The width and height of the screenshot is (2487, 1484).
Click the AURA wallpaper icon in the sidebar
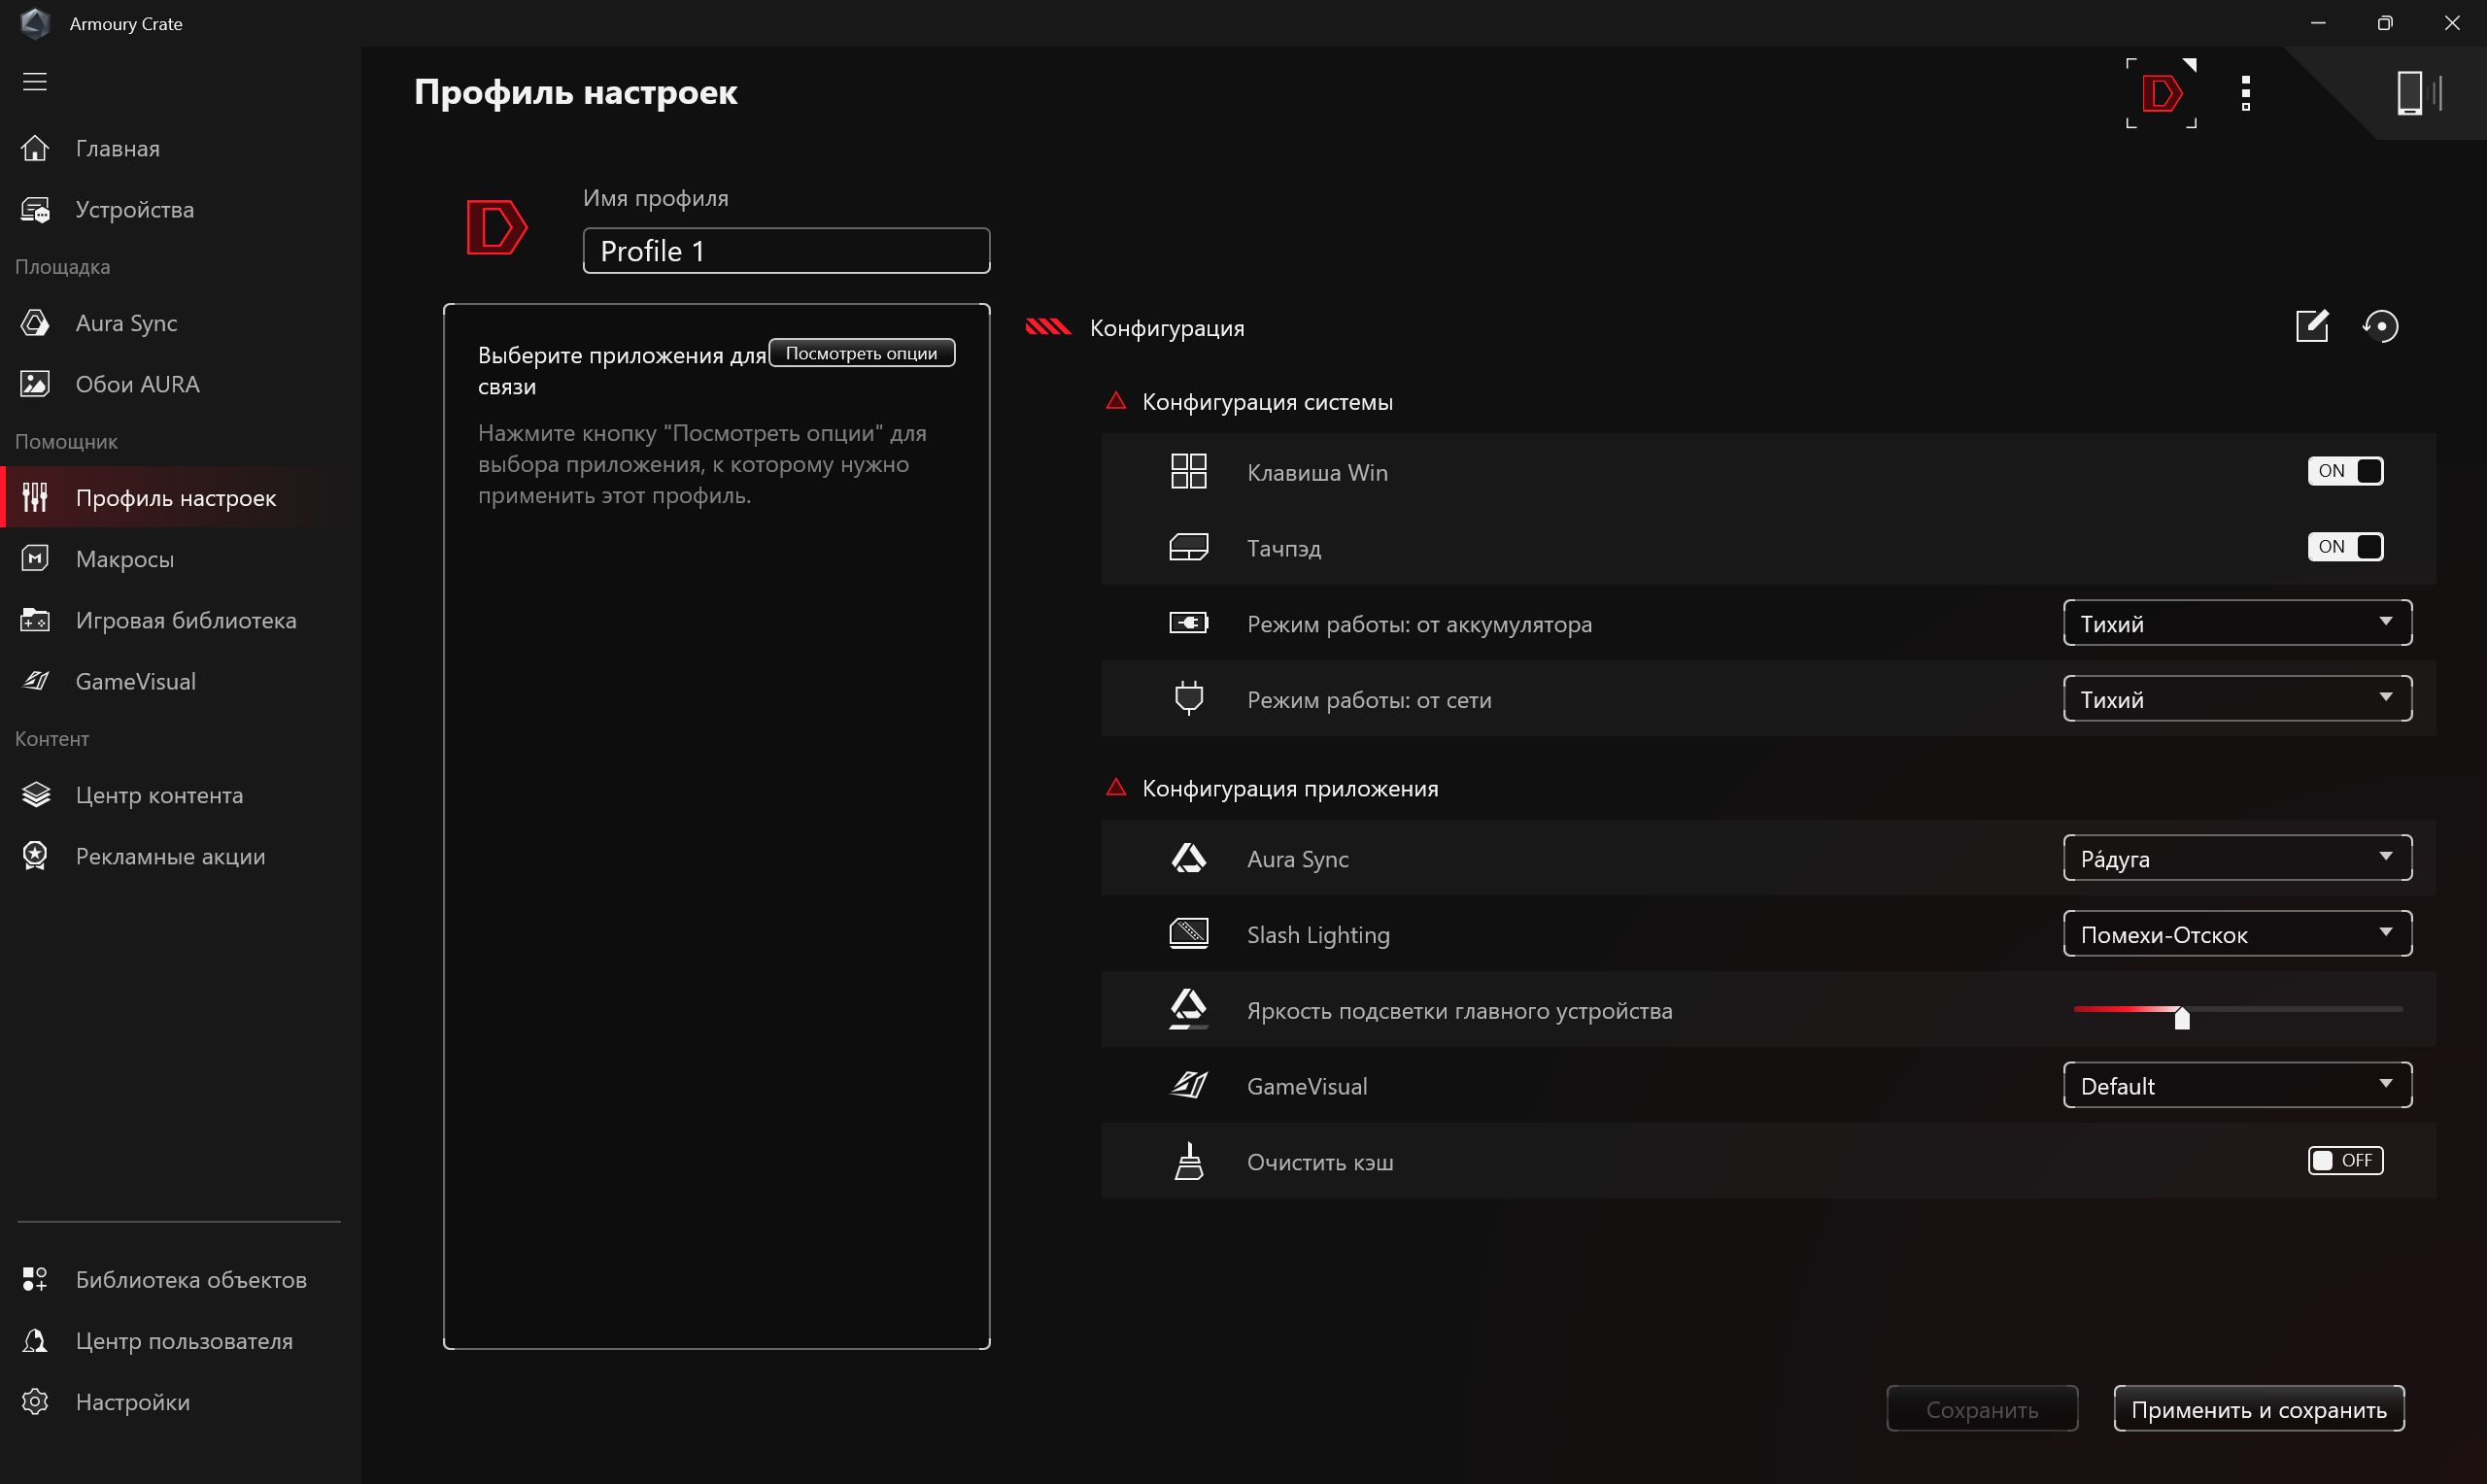point(35,384)
